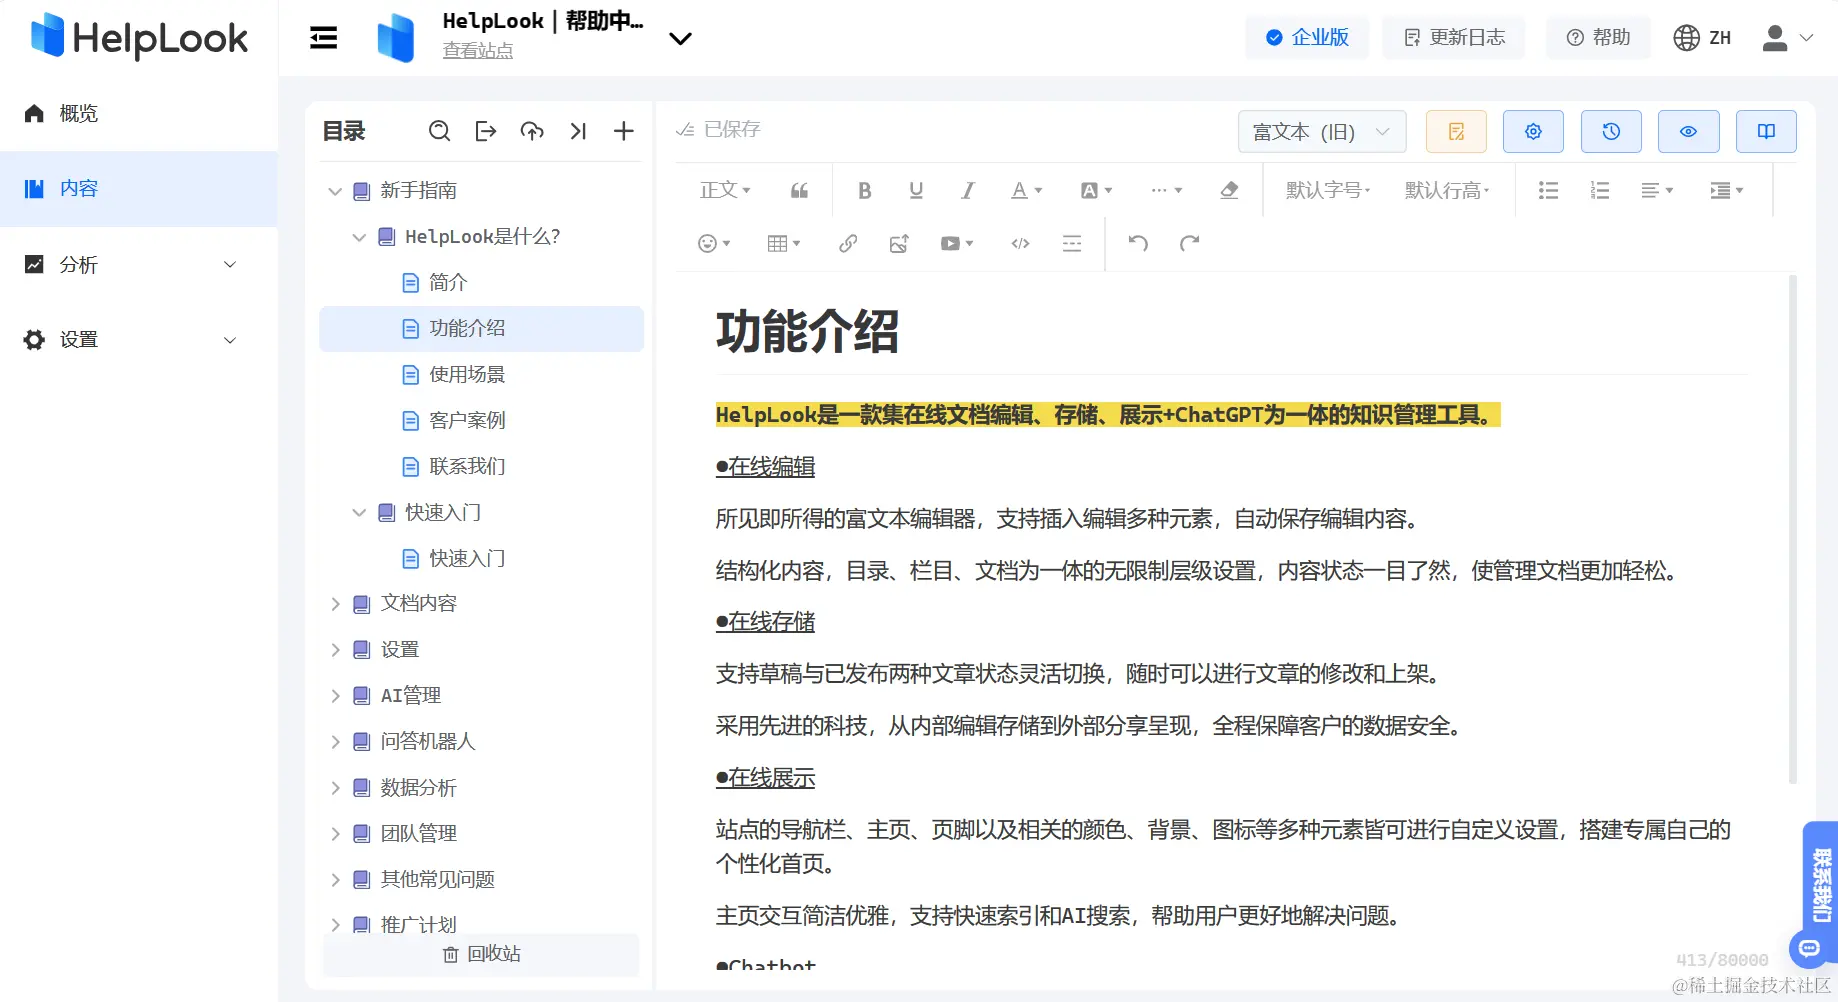
Task: Open the orange edit note button
Action: click(x=1456, y=131)
